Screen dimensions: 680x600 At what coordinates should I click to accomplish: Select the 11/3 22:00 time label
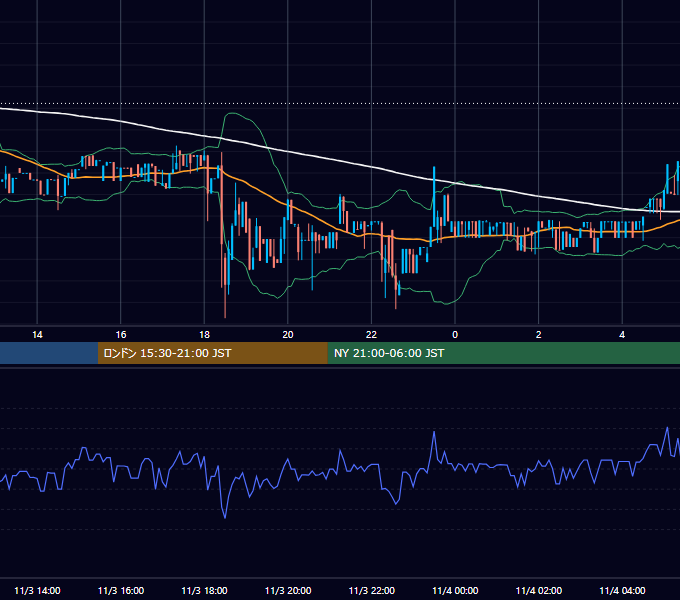372,590
